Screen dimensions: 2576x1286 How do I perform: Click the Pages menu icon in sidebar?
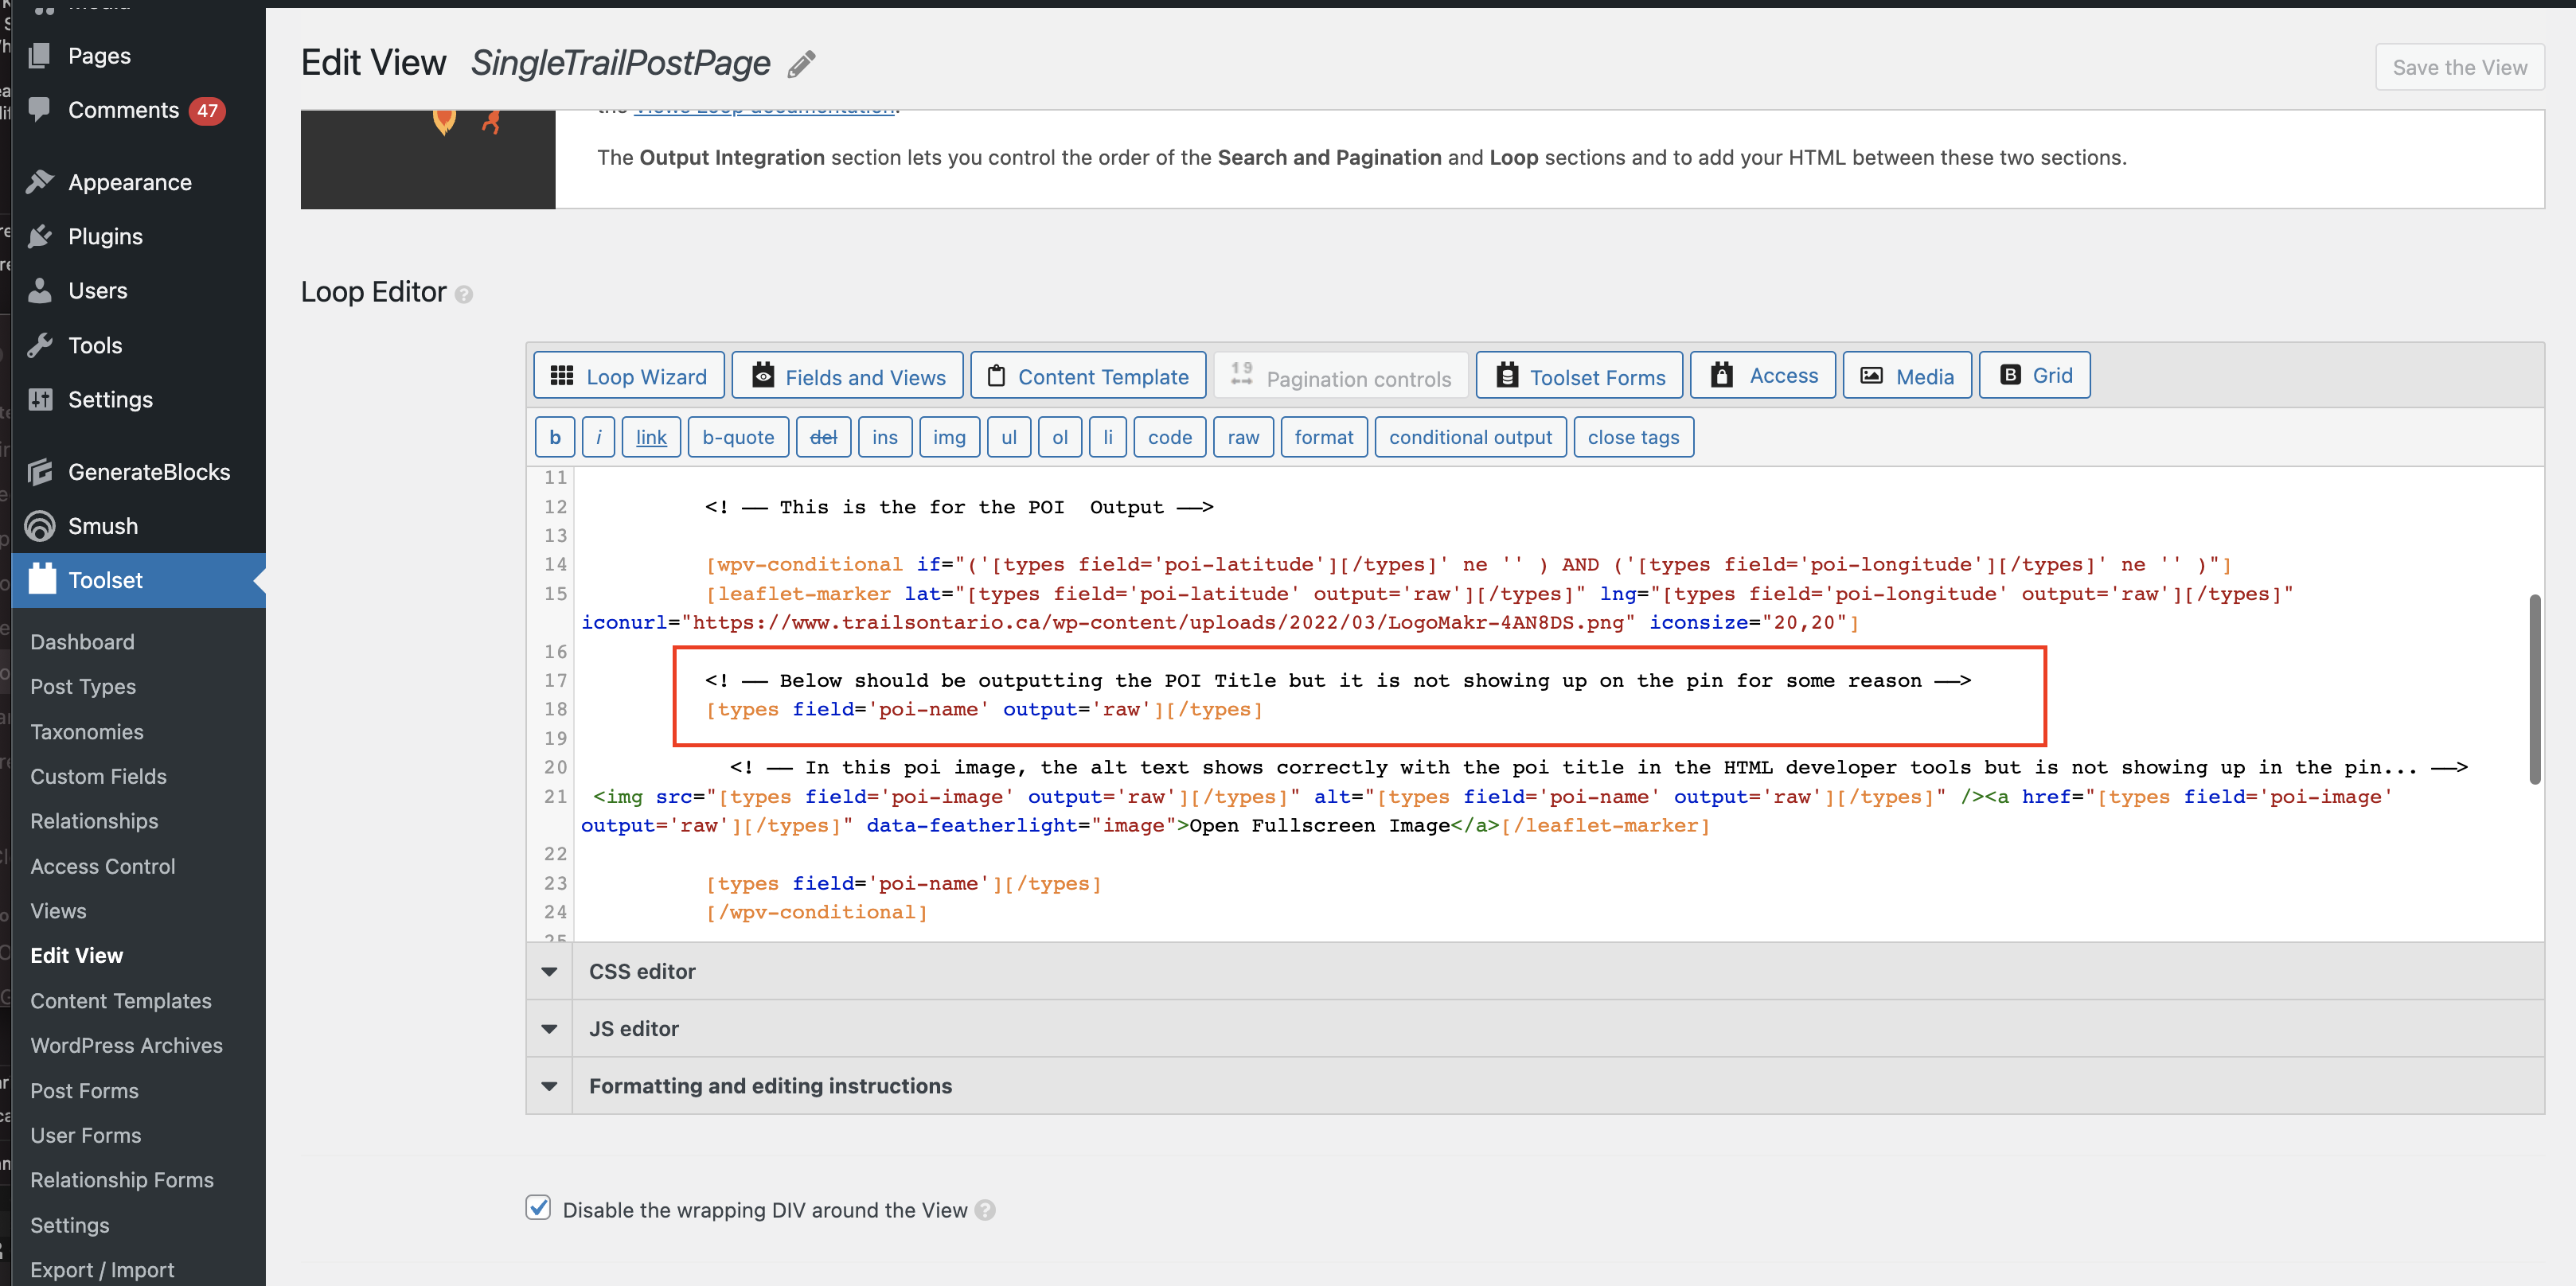pos(40,56)
